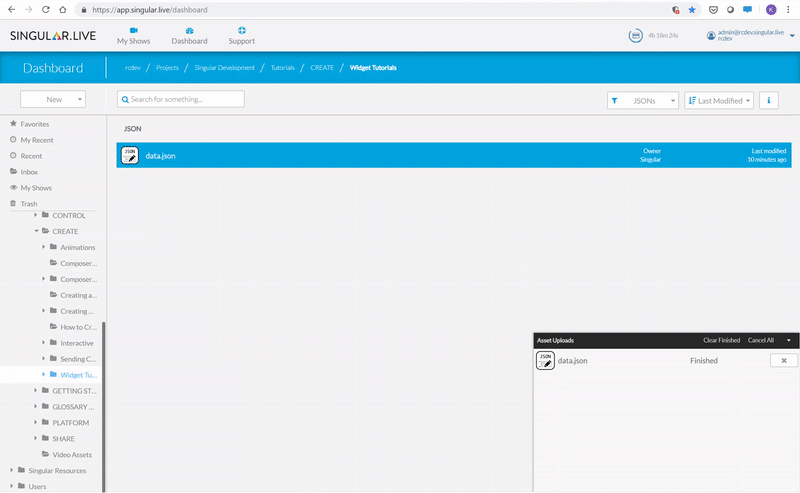Select the SHARE folder
Screen dimensions: 800x493
(x=58, y=438)
